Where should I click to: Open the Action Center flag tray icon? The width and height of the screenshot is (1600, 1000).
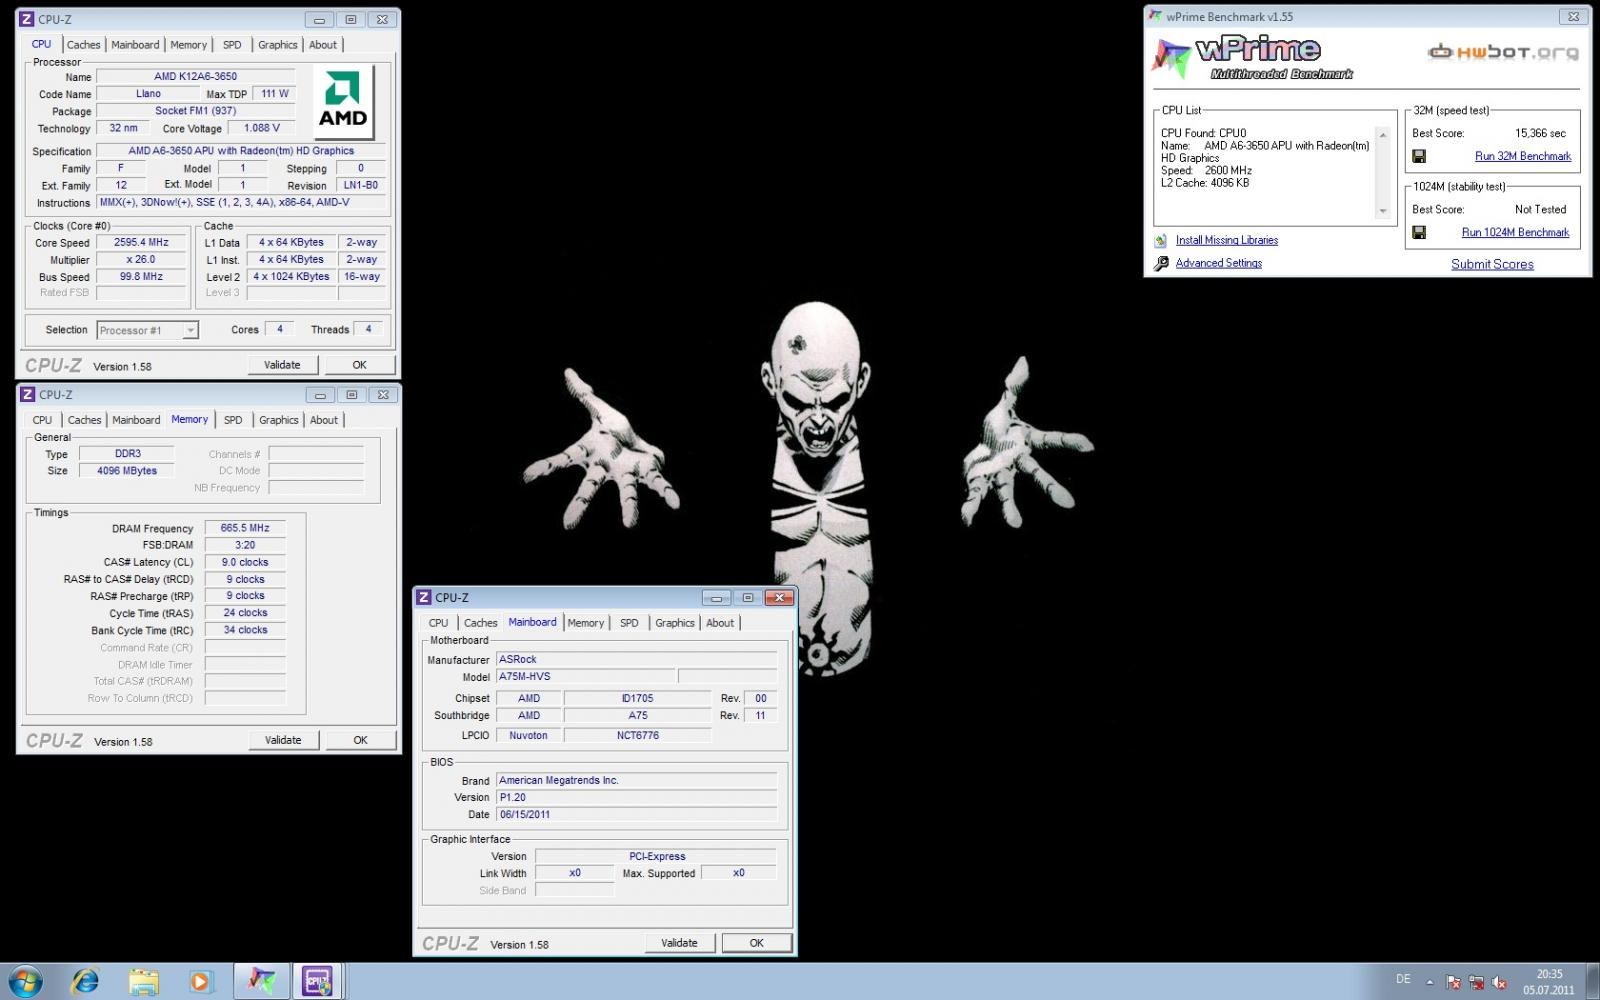pyautogui.click(x=1453, y=982)
